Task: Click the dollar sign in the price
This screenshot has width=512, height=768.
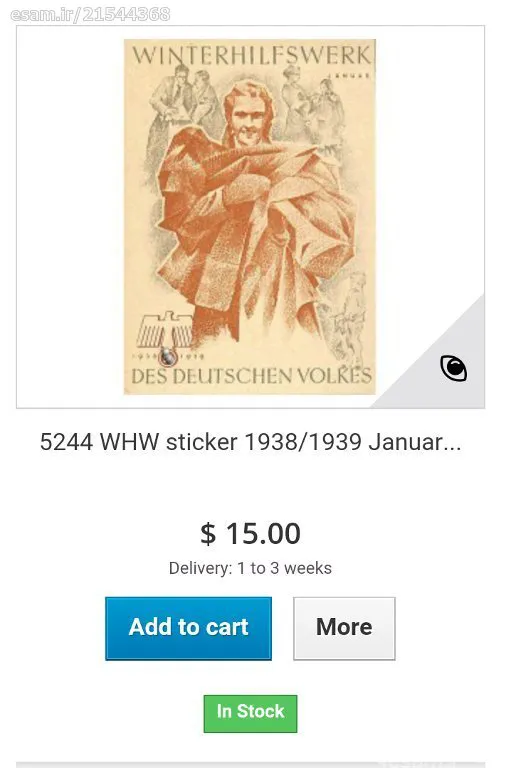Action: (x=208, y=533)
